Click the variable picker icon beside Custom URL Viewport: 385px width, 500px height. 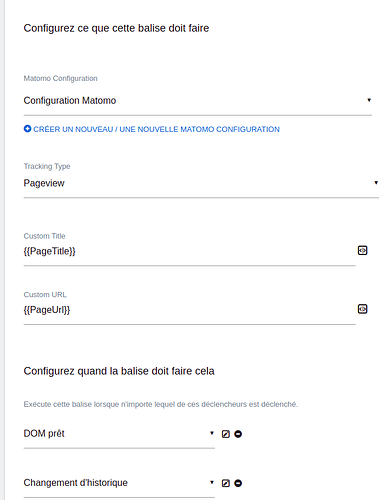(x=362, y=309)
